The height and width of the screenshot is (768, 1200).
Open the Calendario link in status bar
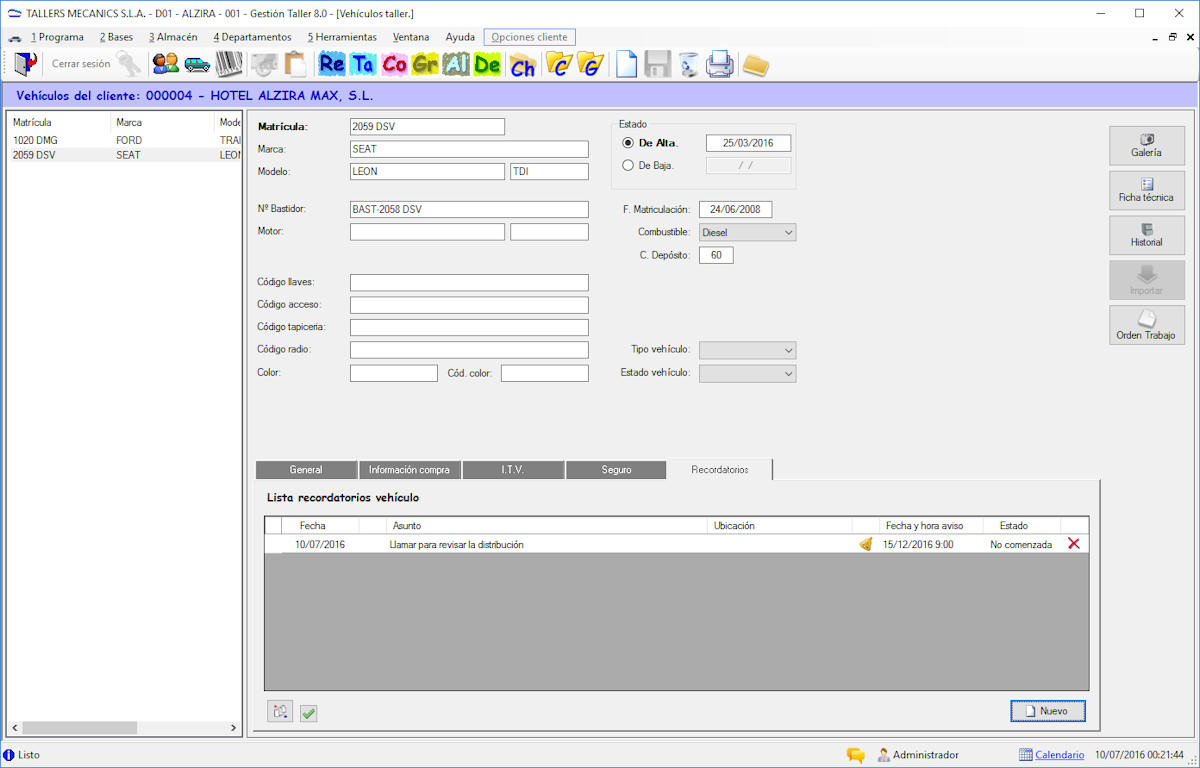(x=1059, y=755)
